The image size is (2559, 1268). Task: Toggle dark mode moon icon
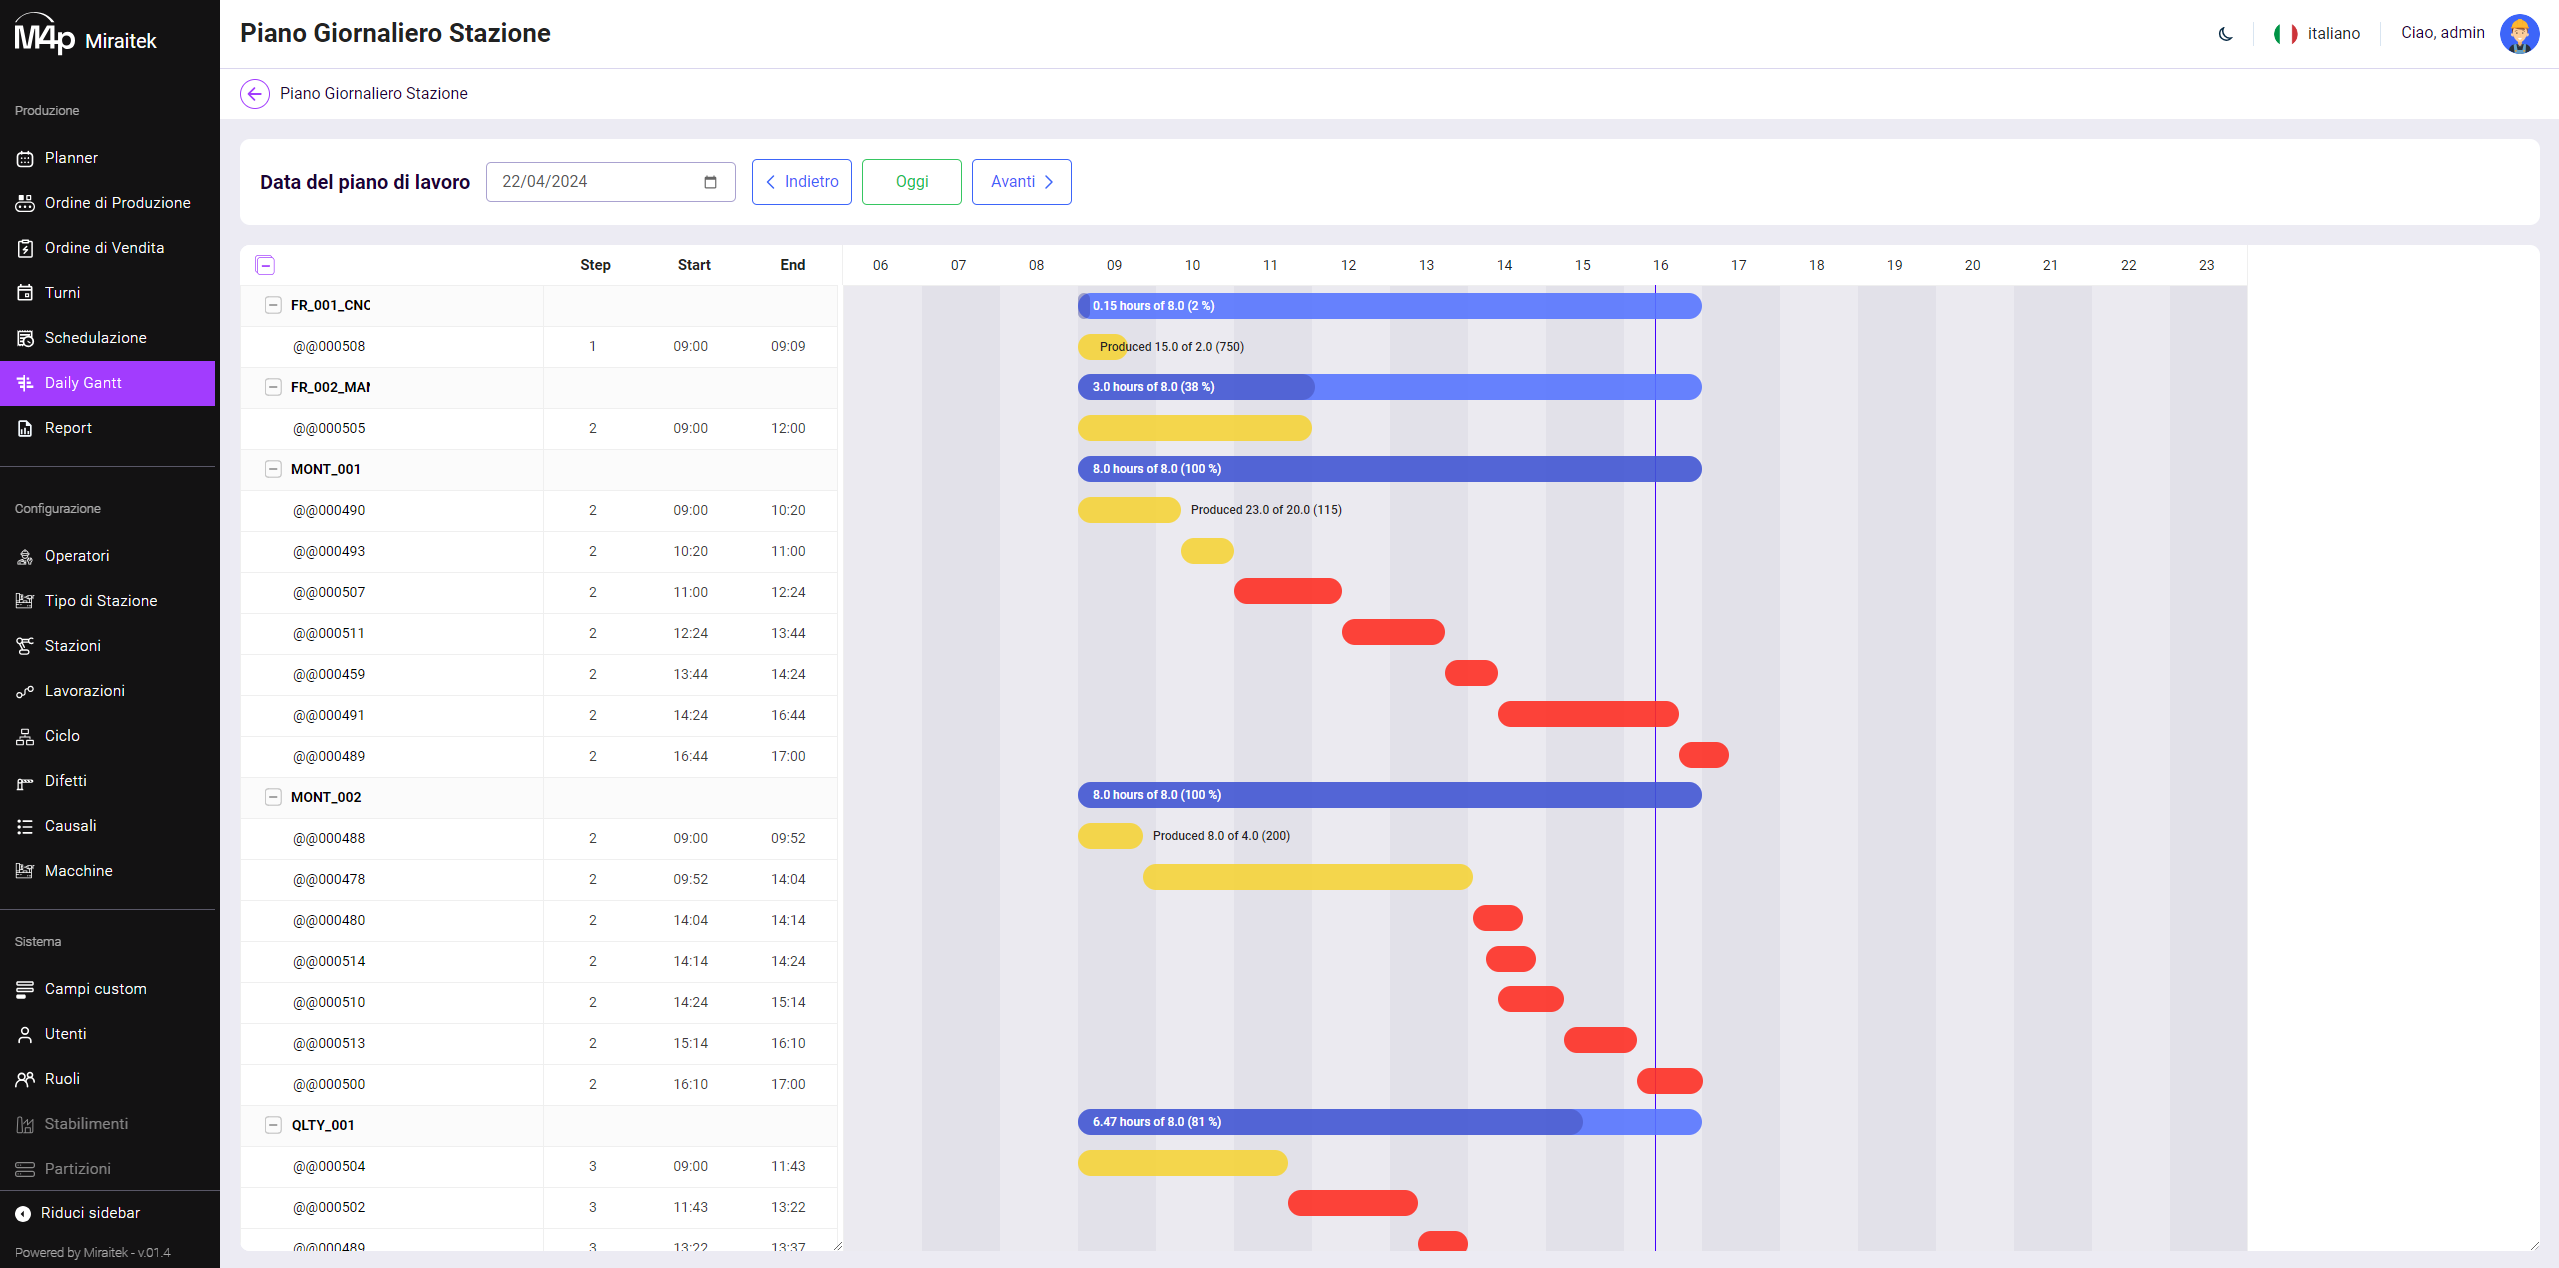click(2225, 34)
